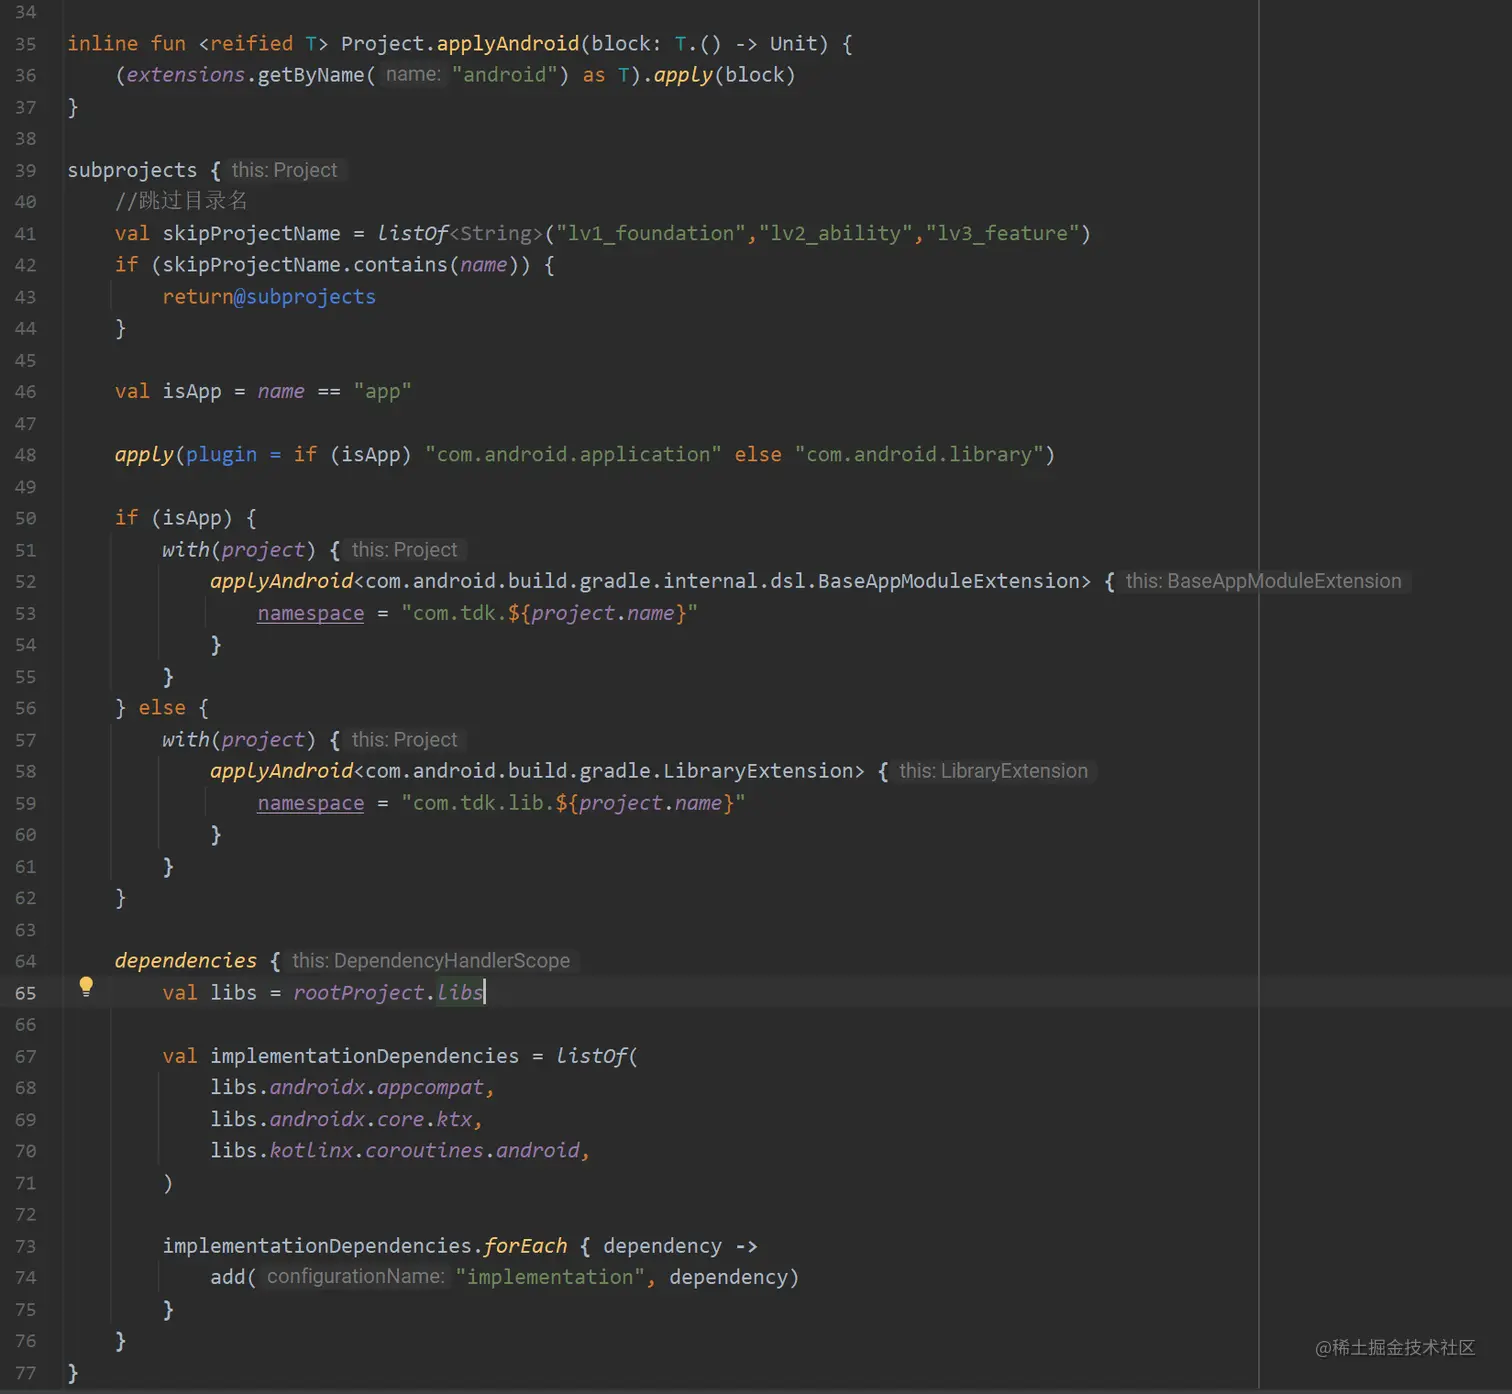The height and width of the screenshot is (1394, 1512).
Task: Click the 'this: Project' hint after subprojects
Action: click(x=285, y=171)
